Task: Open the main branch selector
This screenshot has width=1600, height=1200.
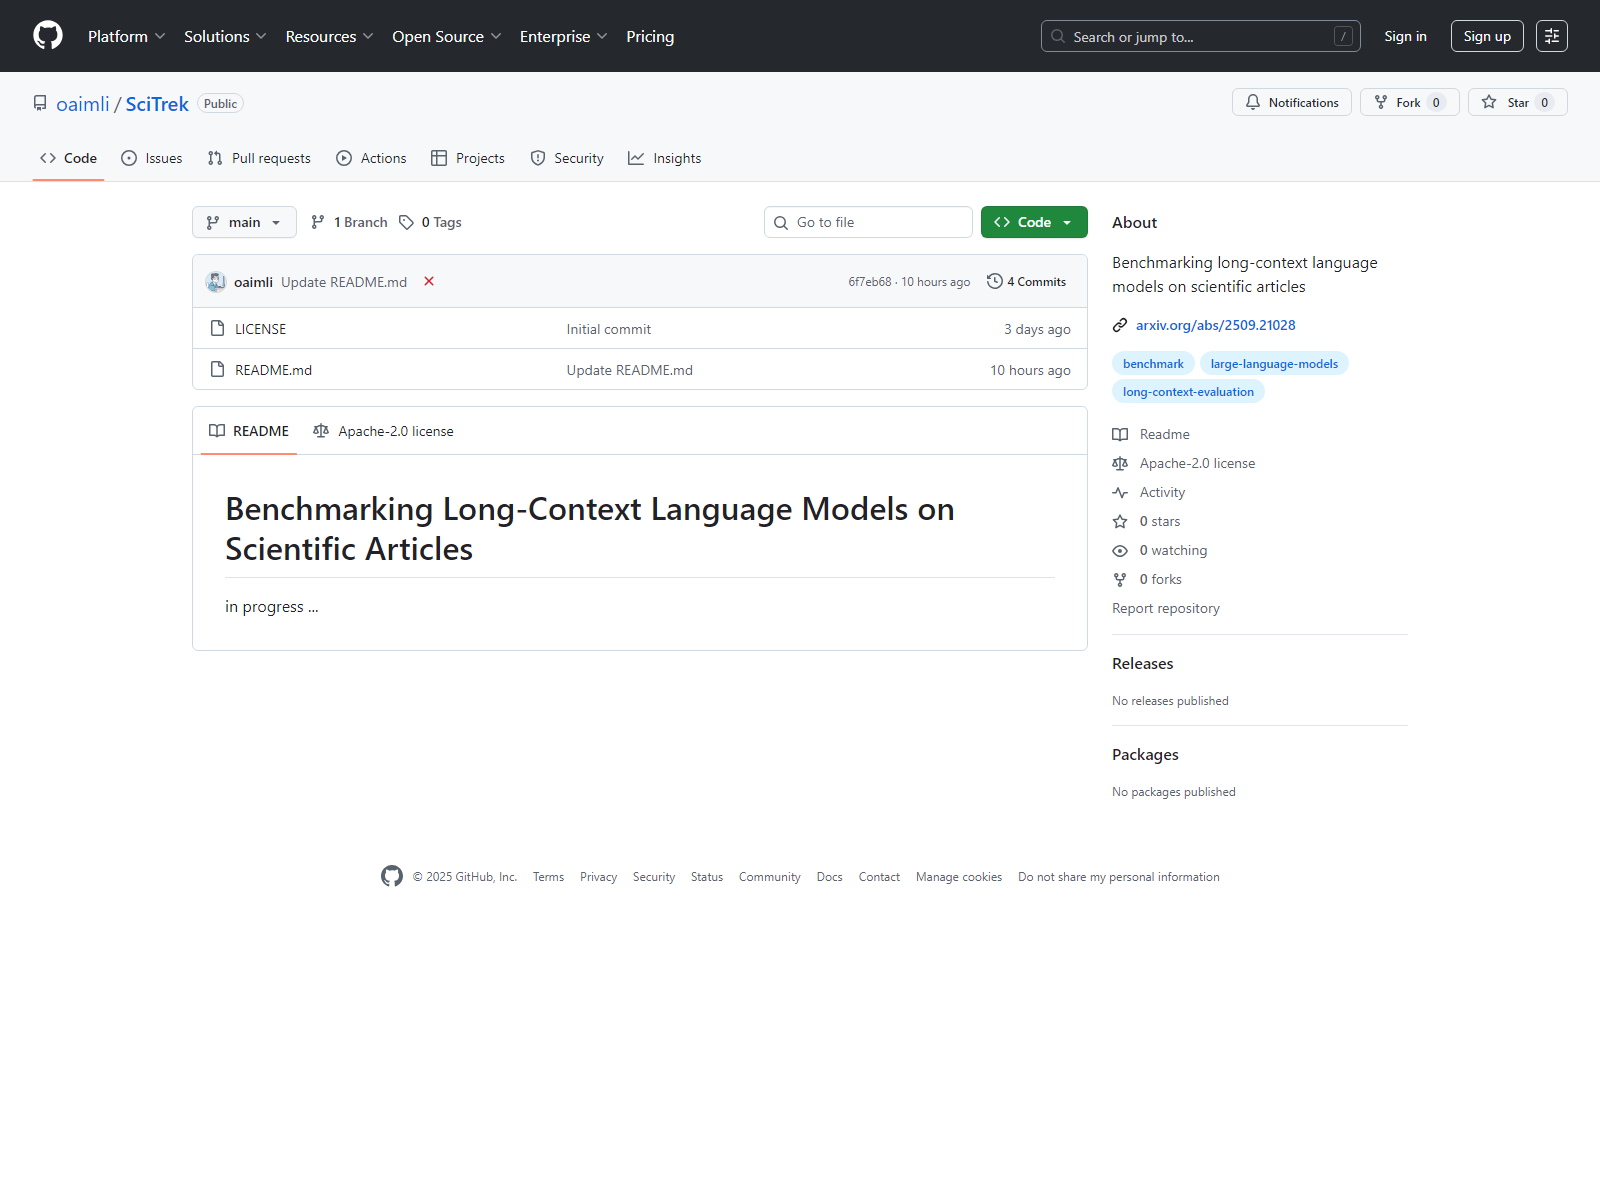Action: pos(244,222)
